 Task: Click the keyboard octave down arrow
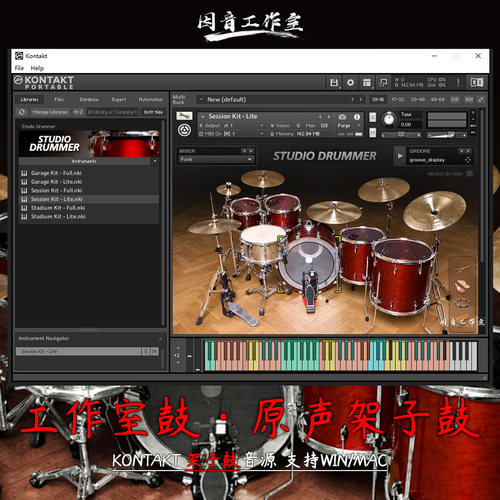(x=178, y=362)
